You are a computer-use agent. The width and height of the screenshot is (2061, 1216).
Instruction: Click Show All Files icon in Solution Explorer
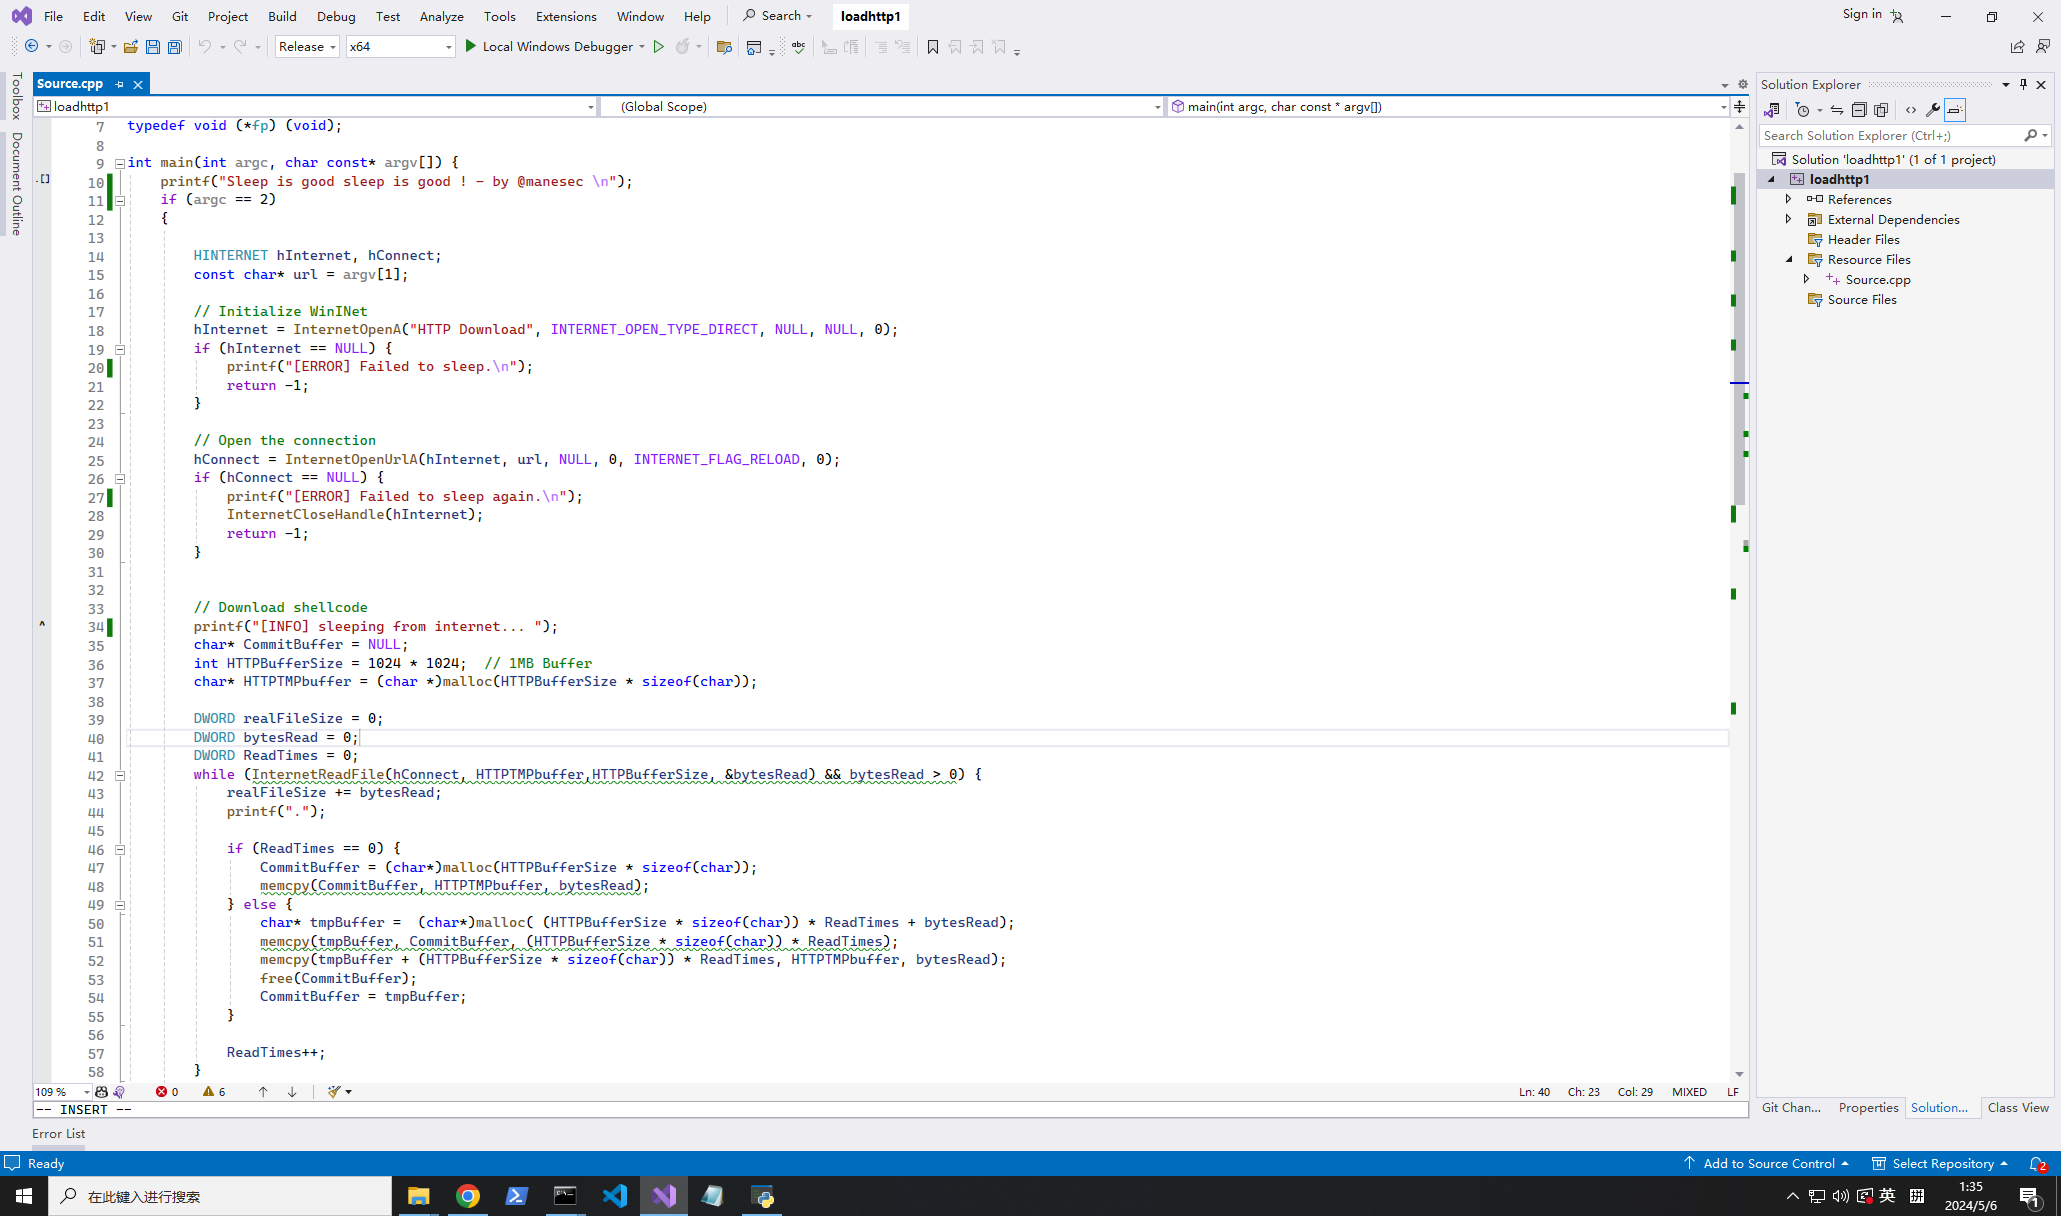tap(1881, 110)
